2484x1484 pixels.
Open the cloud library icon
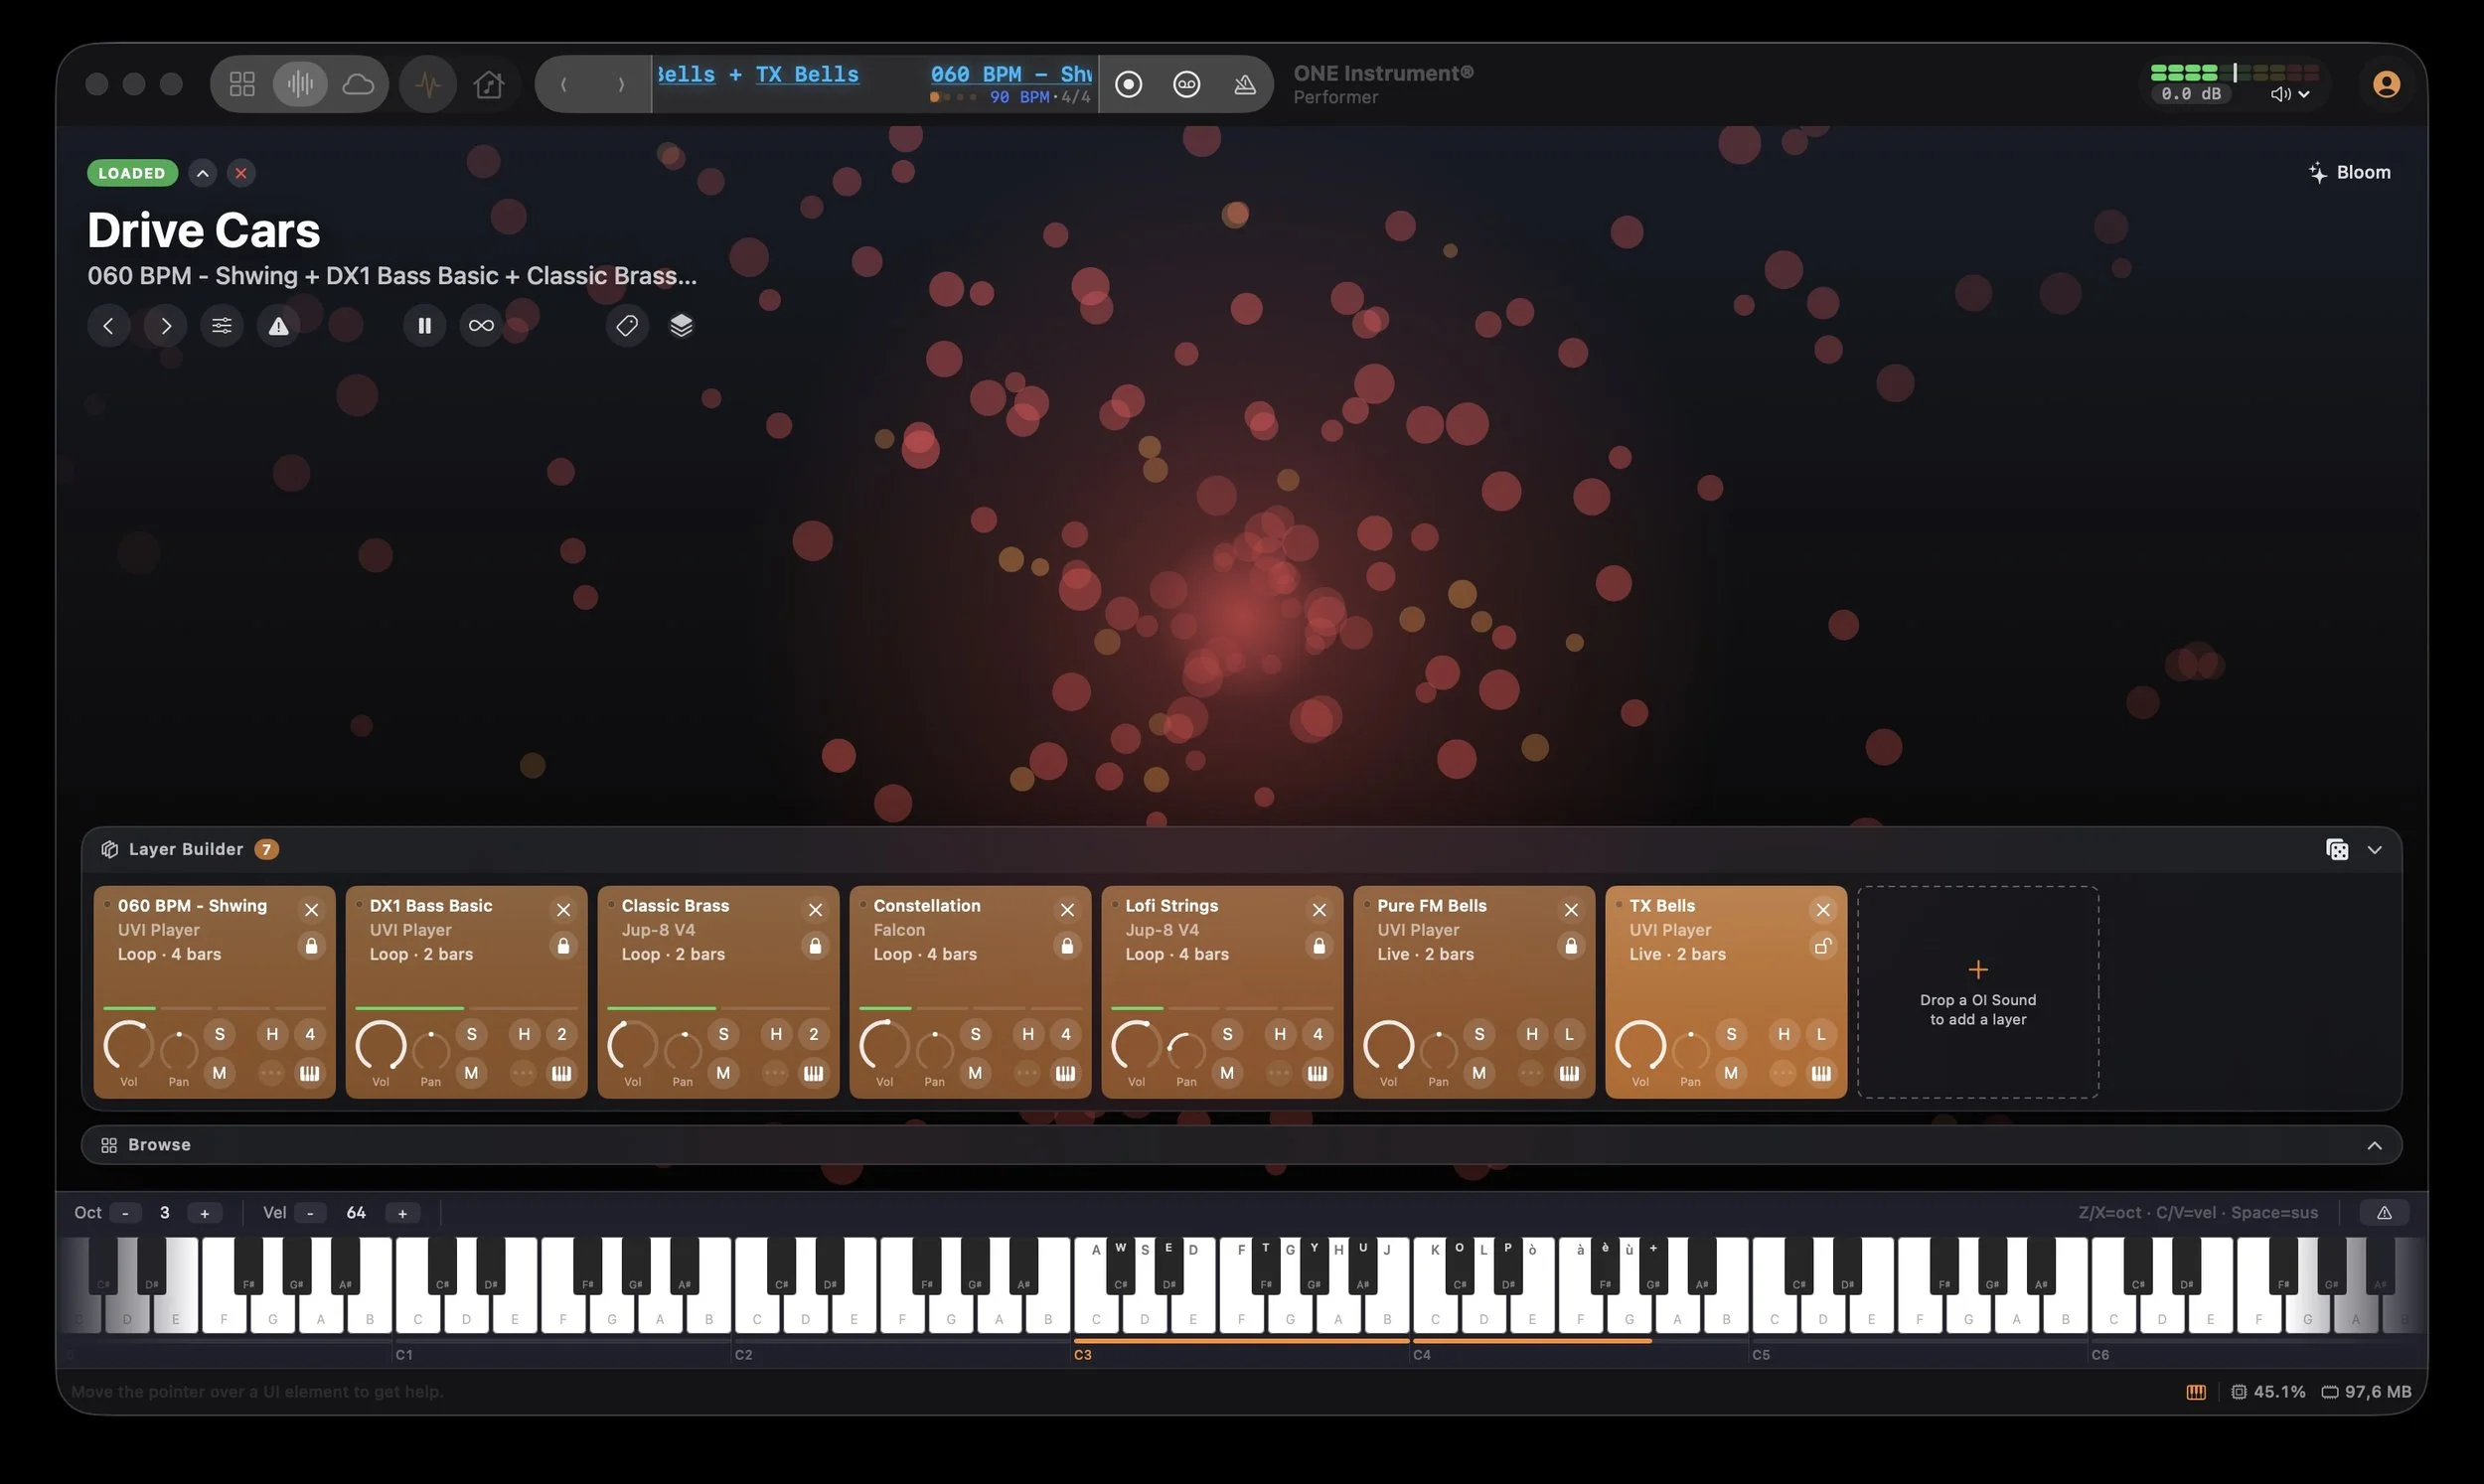(358, 84)
